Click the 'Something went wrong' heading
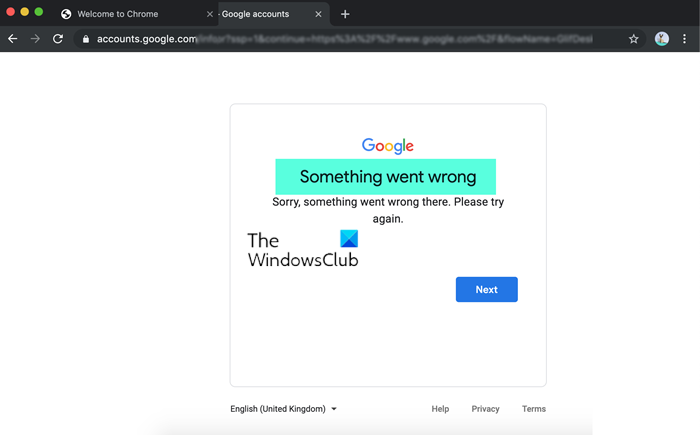 pos(388,177)
